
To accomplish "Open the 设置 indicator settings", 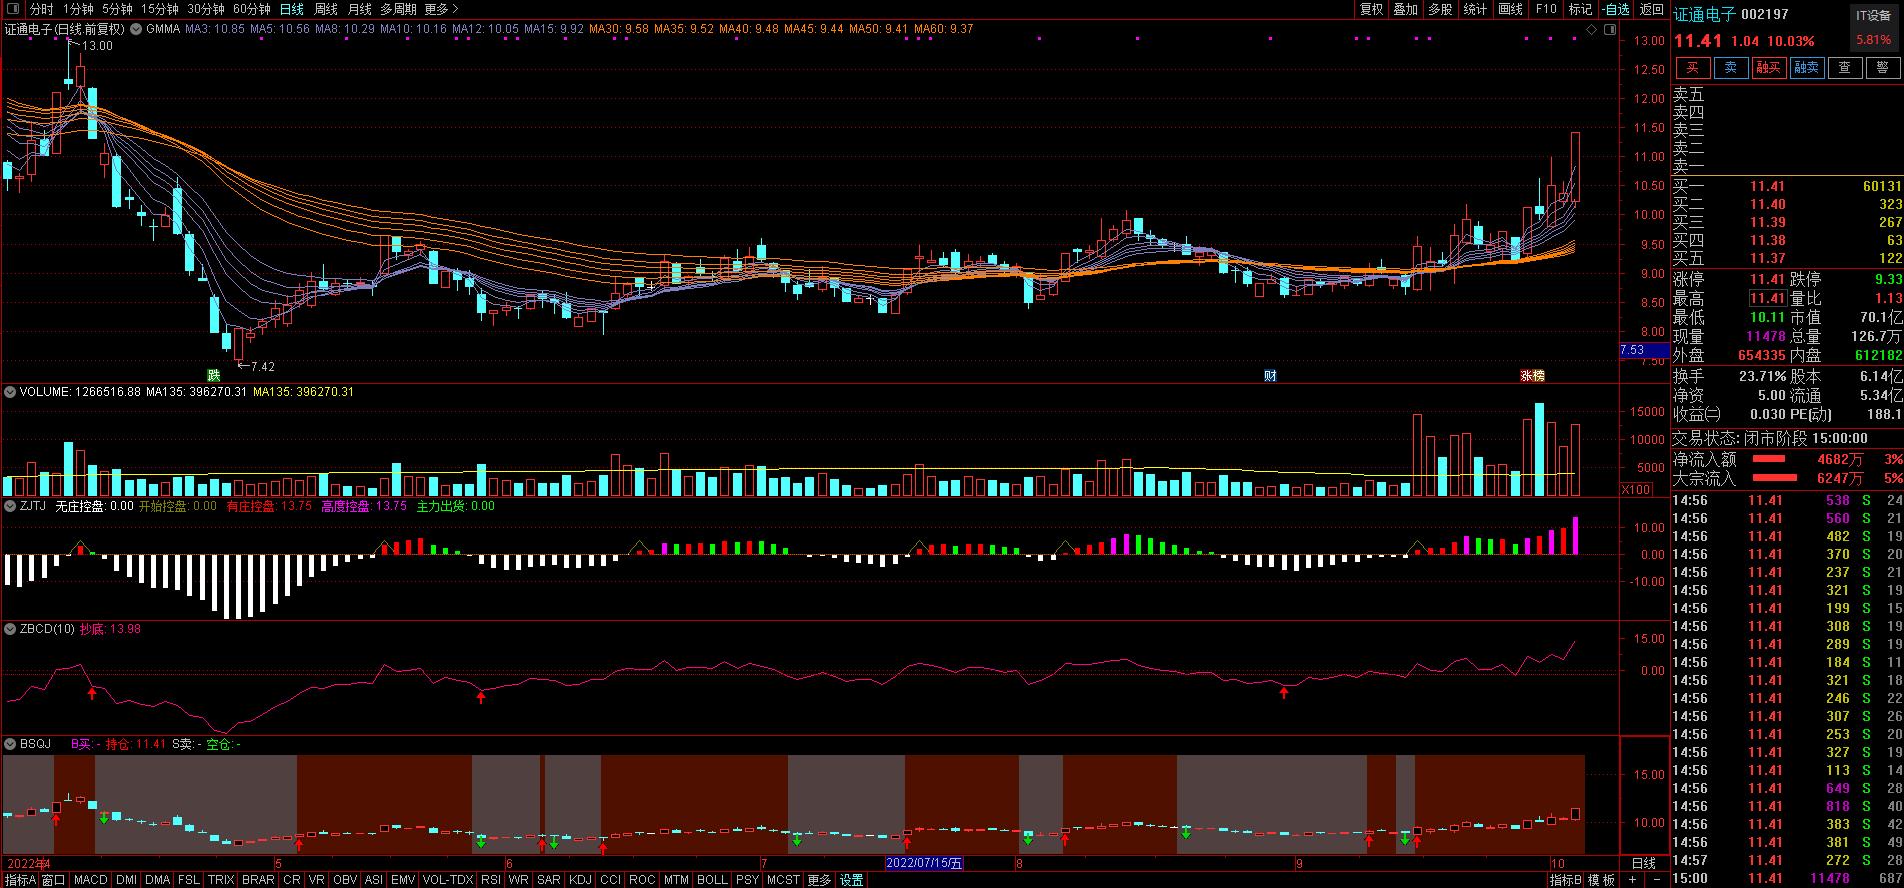I will (x=851, y=880).
